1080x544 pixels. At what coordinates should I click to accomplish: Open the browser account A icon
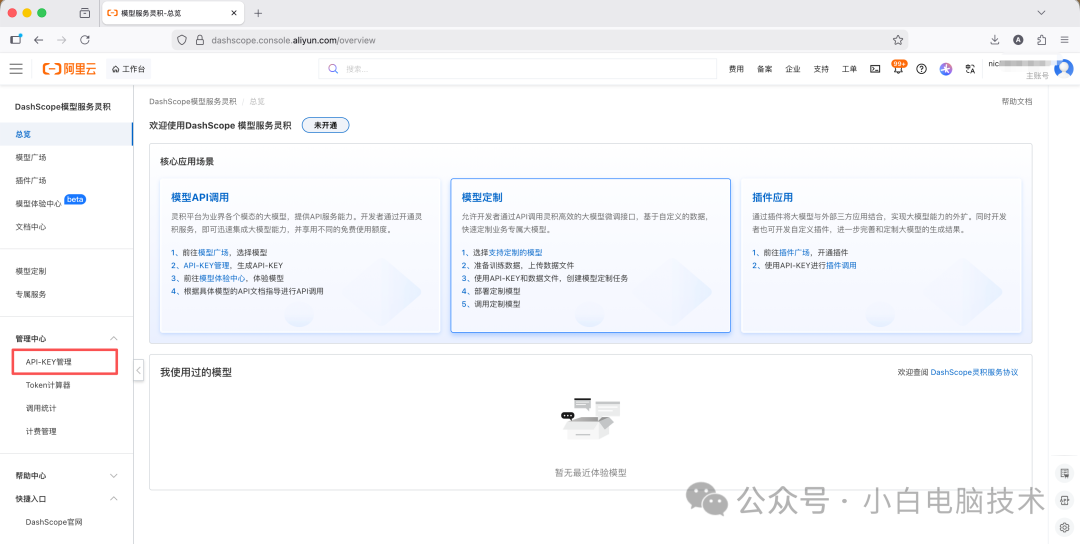coord(1018,40)
